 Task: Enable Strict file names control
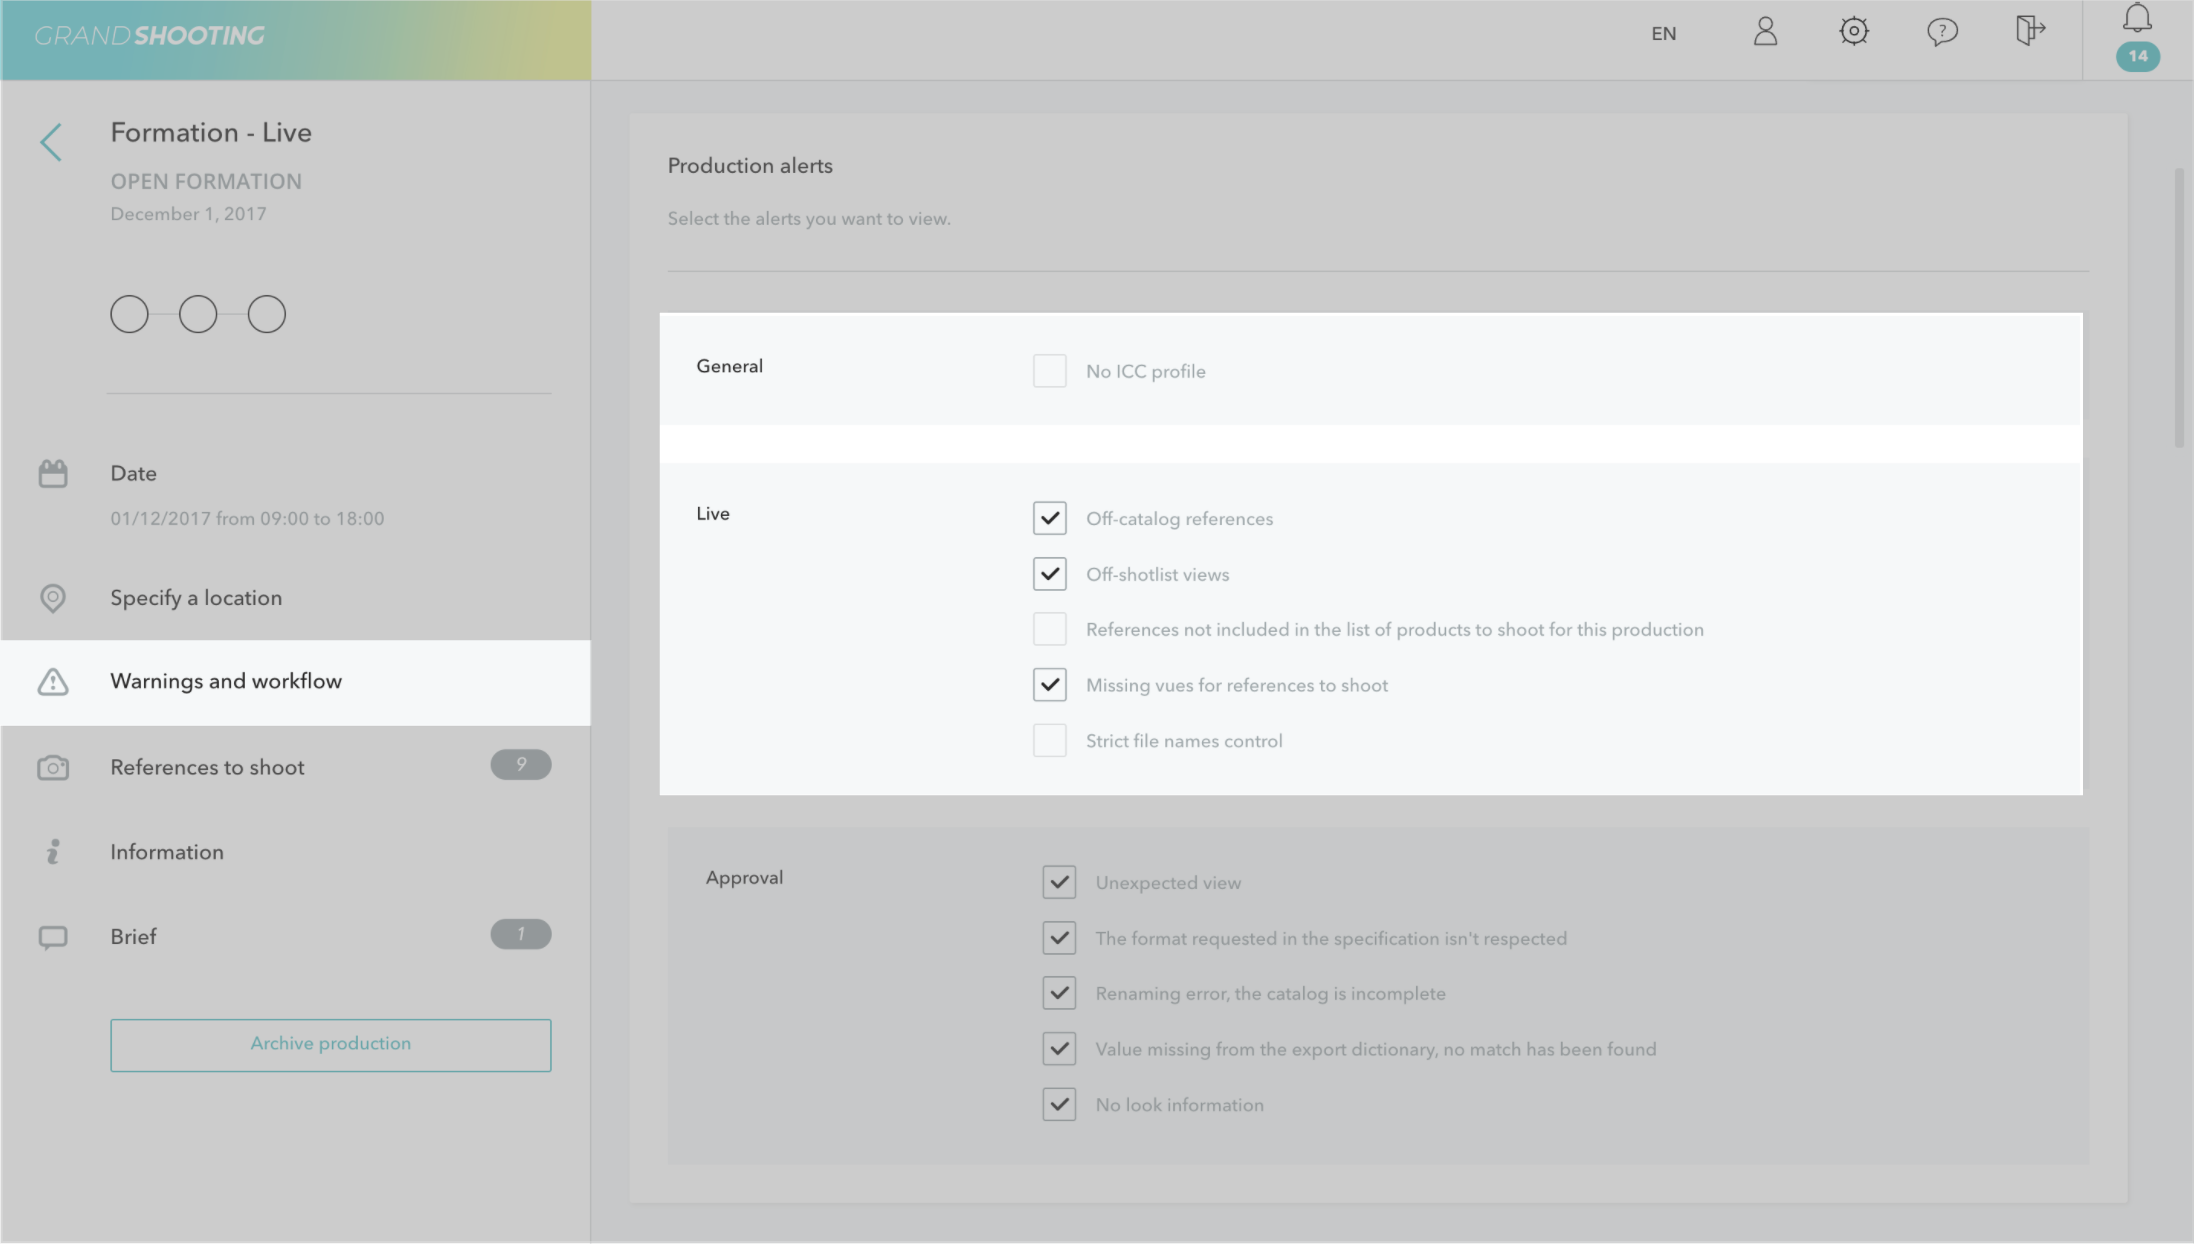pyautogui.click(x=1049, y=741)
